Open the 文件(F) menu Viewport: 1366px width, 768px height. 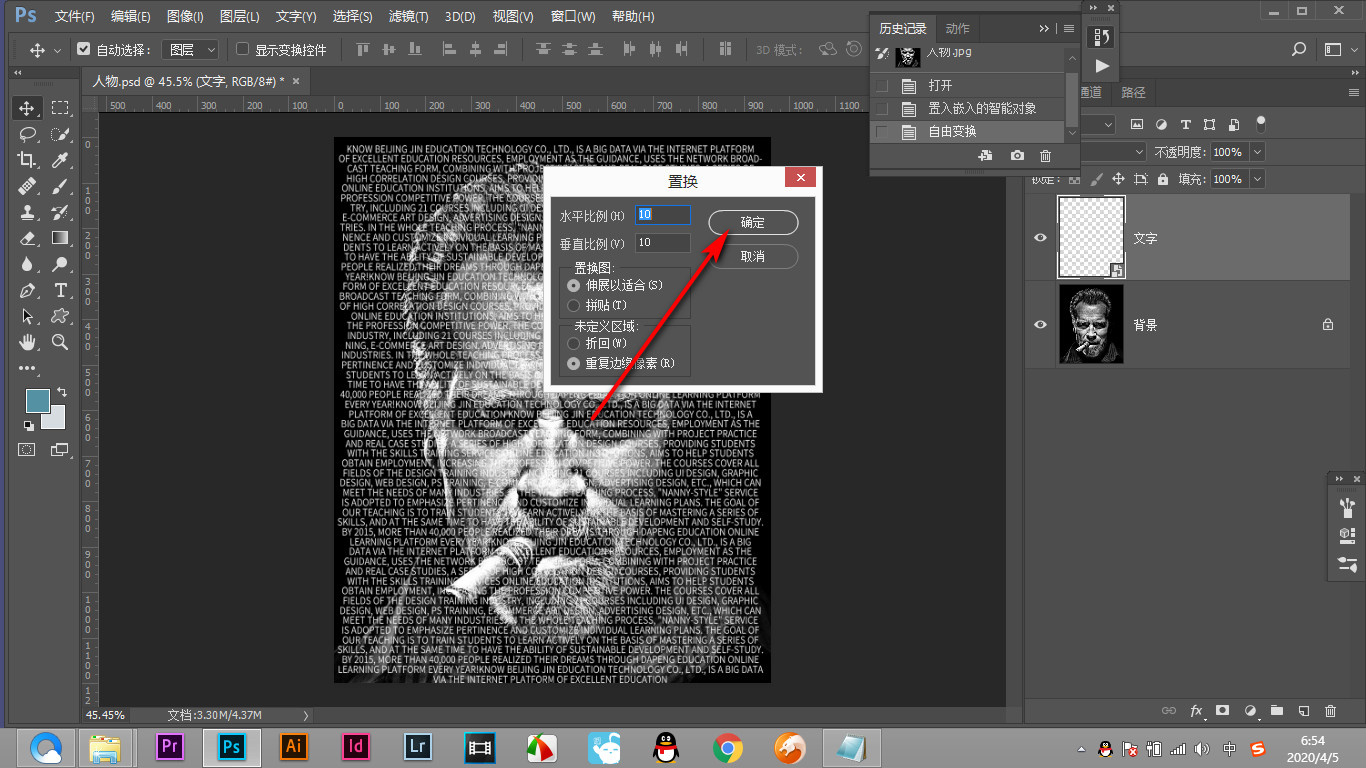pyautogui.click(x=75, y=16)
